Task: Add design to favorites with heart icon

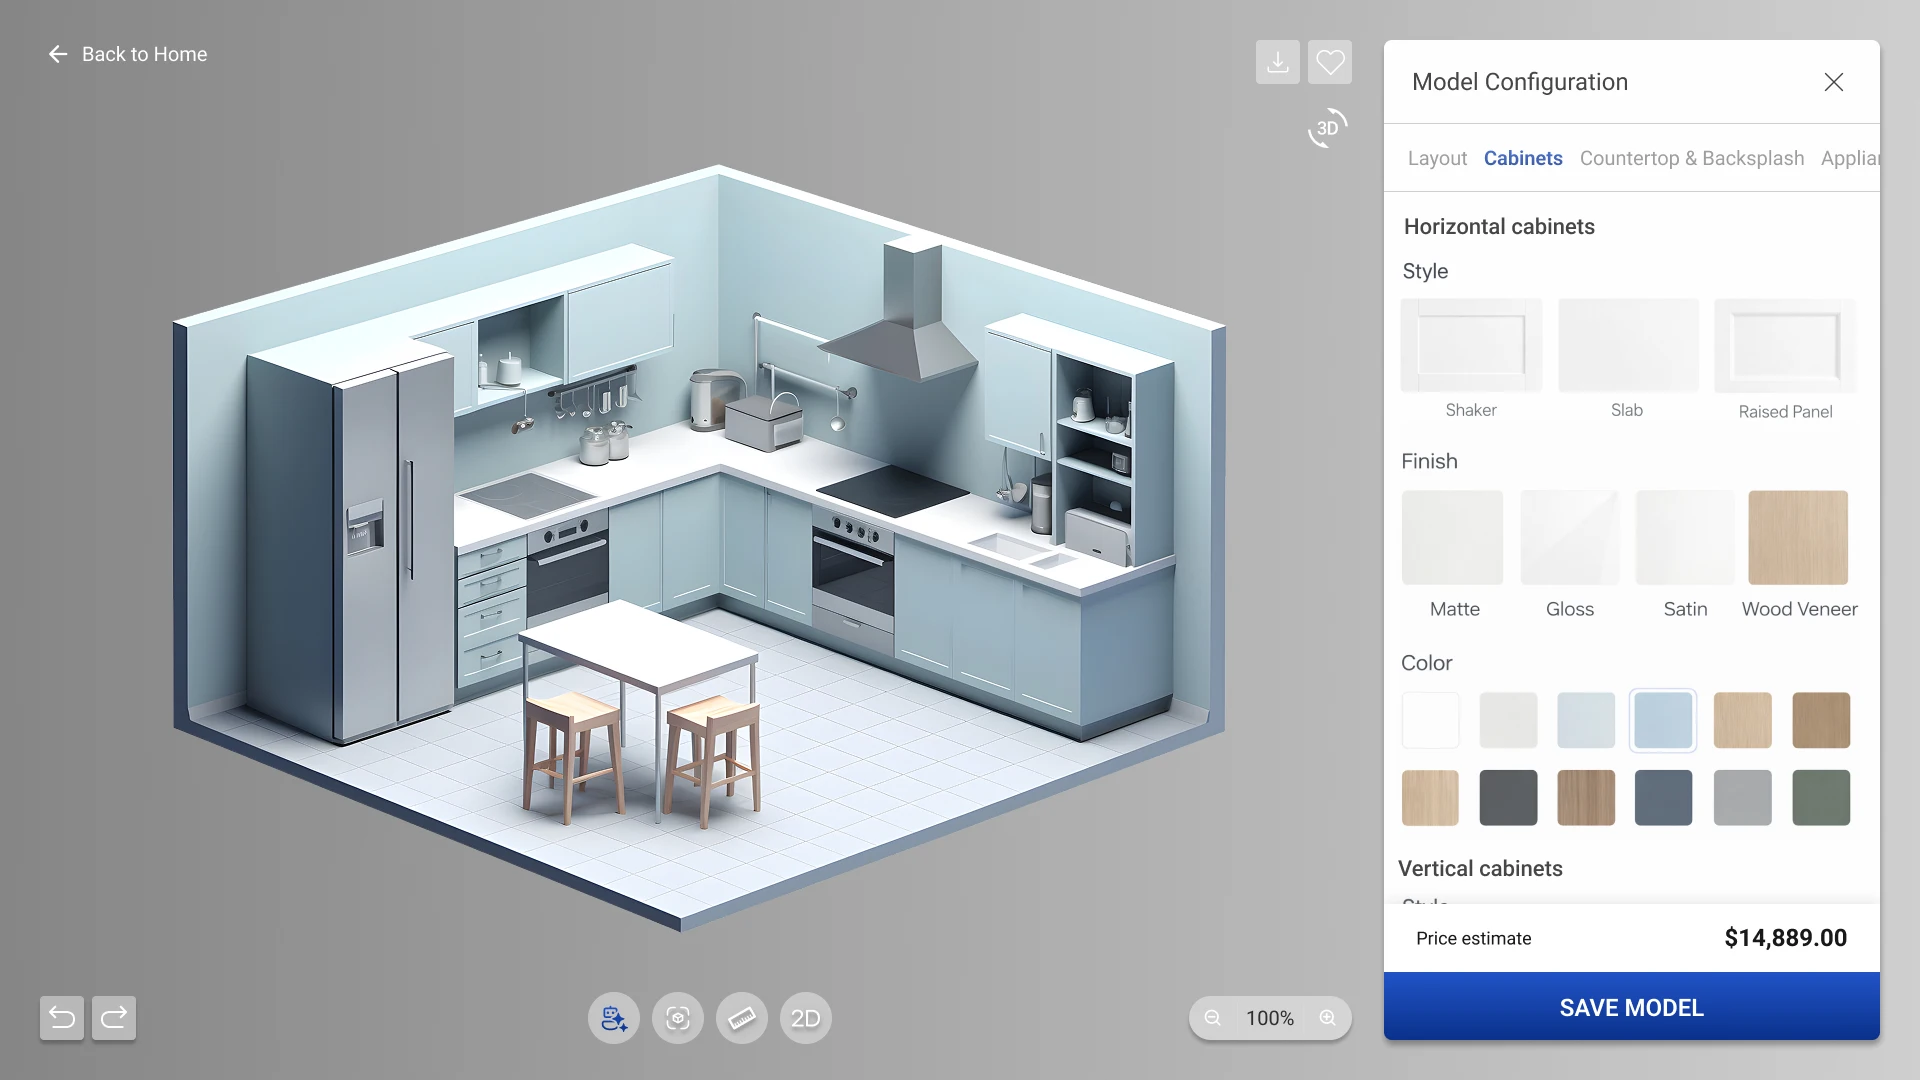Action: 1329,62
